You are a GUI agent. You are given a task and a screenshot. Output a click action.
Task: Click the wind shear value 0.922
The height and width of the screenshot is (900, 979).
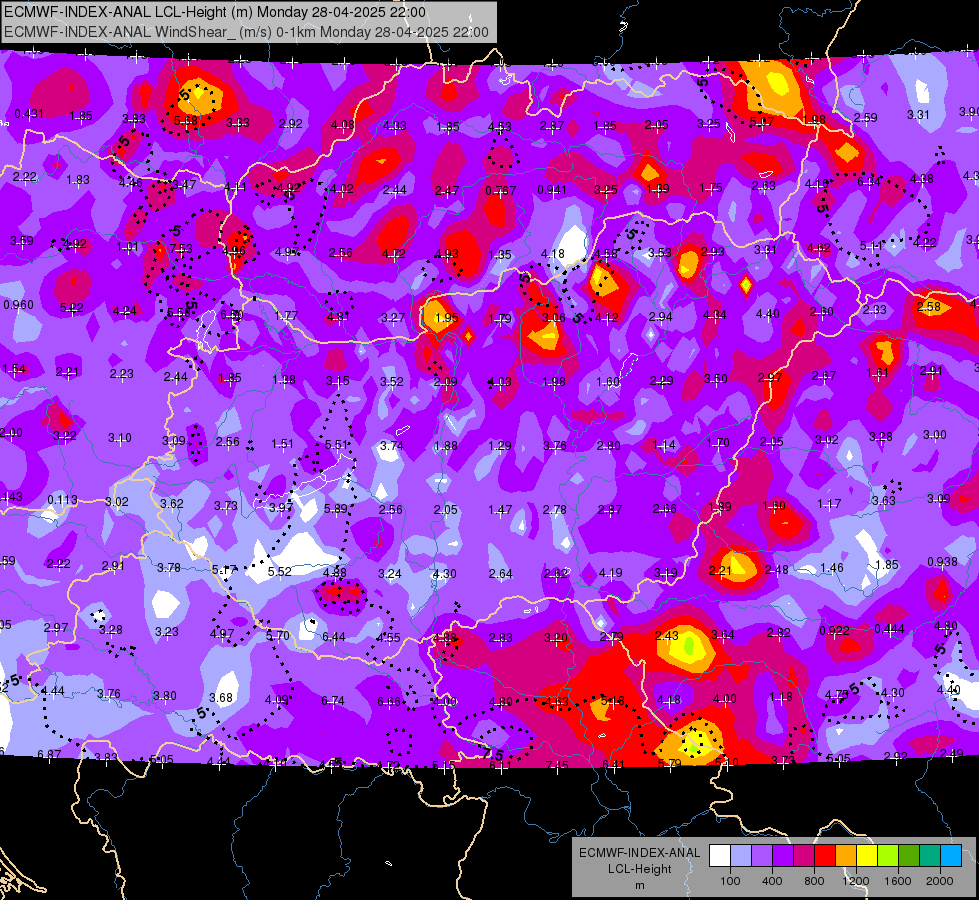[x=834, y=631]
